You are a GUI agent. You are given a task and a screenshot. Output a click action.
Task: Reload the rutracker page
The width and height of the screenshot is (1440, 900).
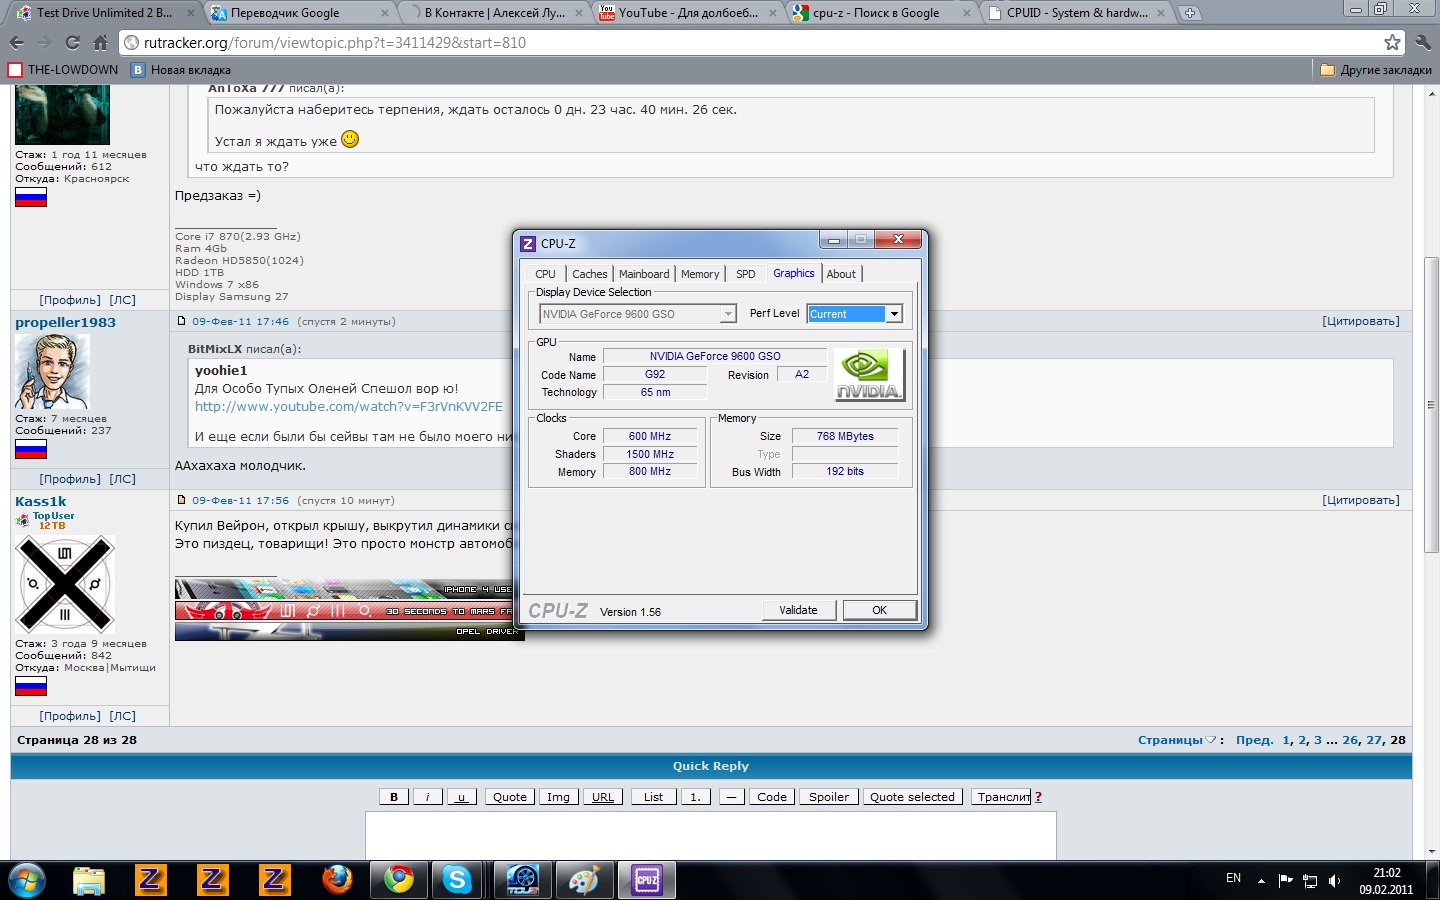(72, 43)
